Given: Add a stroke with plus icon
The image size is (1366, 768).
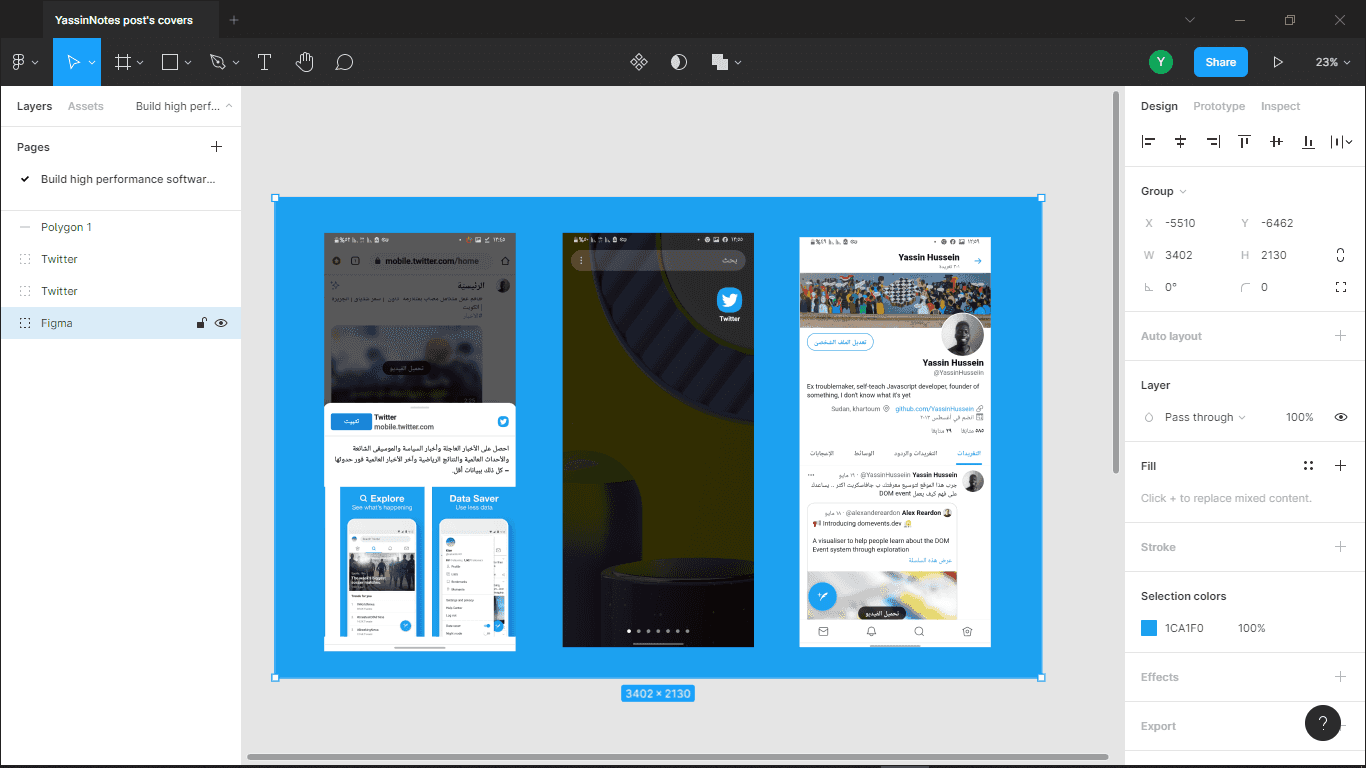Looking at the screenshot, I should tap(1340, 547).
